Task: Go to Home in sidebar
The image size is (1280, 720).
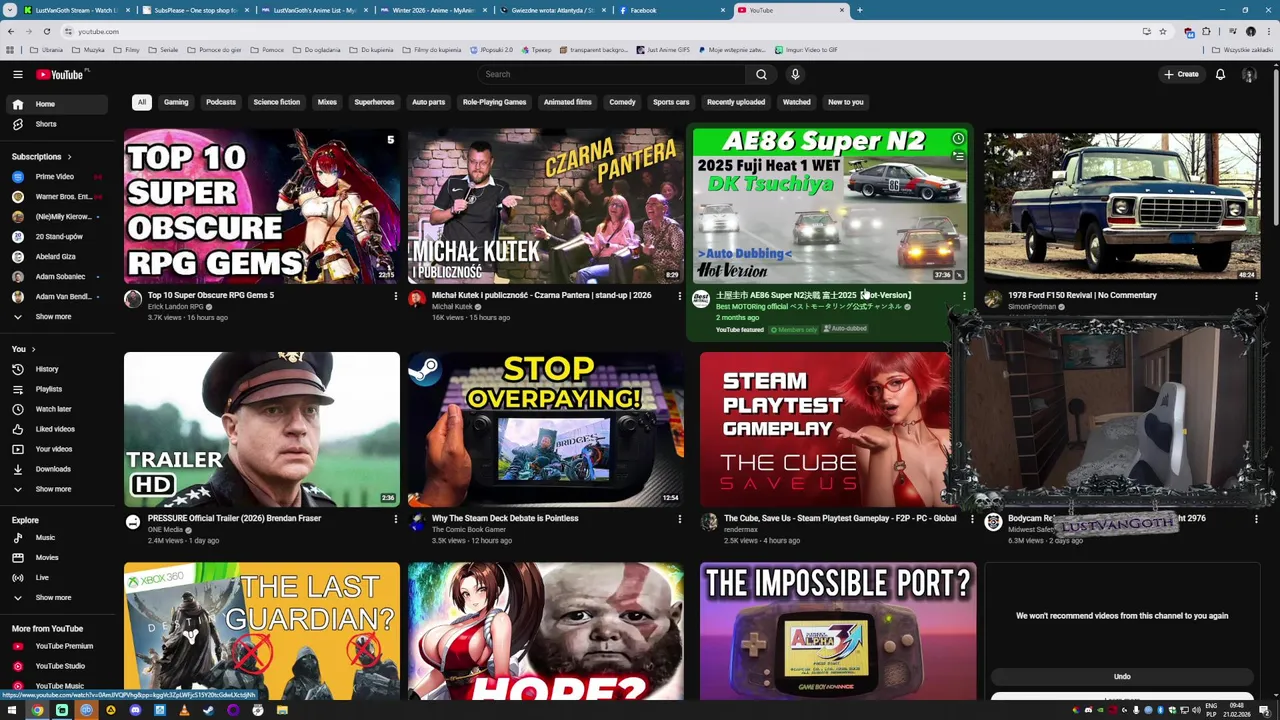Action: [56, 104]
